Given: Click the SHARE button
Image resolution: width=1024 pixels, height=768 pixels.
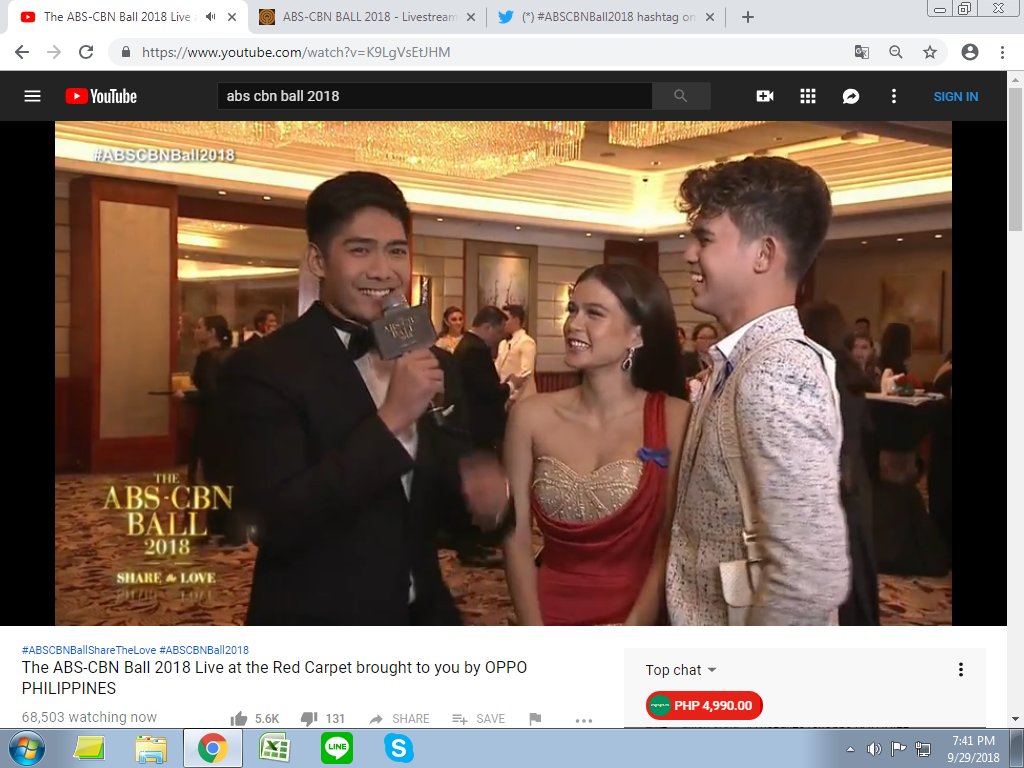Looking at the screenshot, I should coord(400,719).
